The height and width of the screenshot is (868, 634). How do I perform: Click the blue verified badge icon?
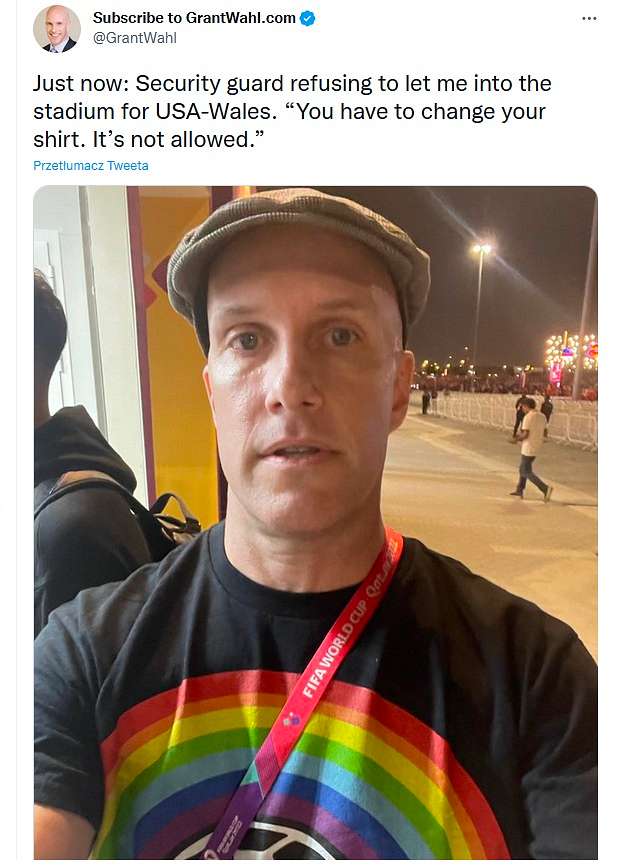(307, 18)
